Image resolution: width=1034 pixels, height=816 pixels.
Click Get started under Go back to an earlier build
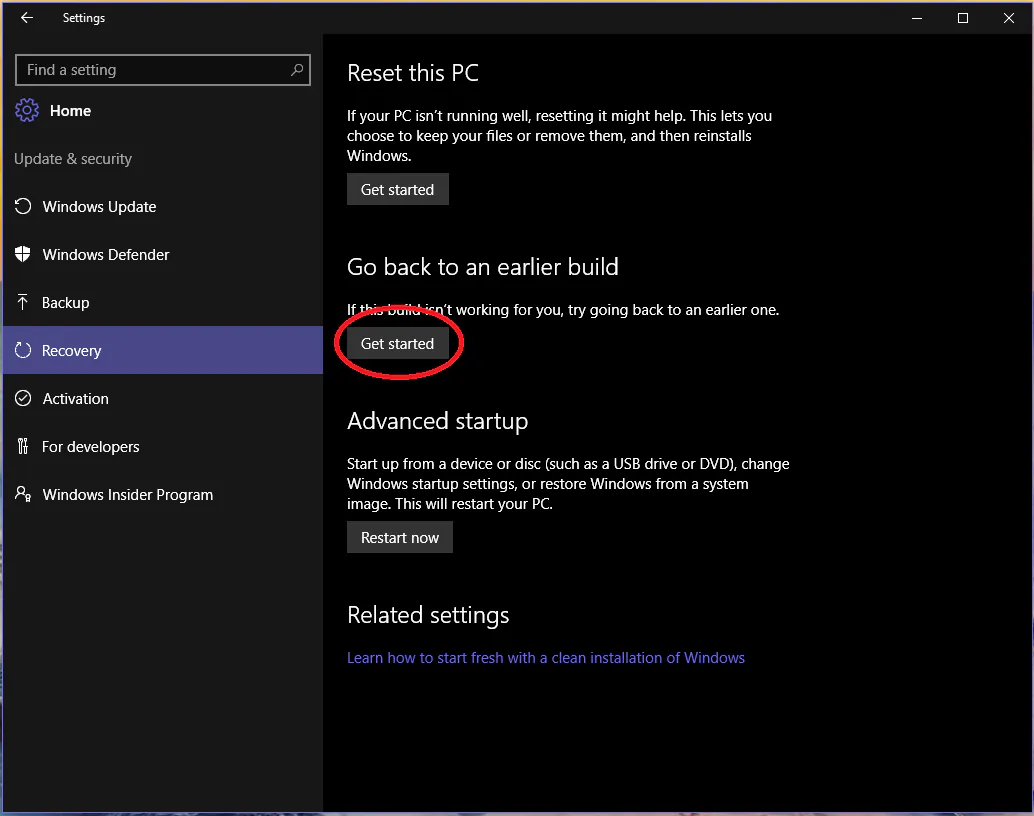pos(398,344)
